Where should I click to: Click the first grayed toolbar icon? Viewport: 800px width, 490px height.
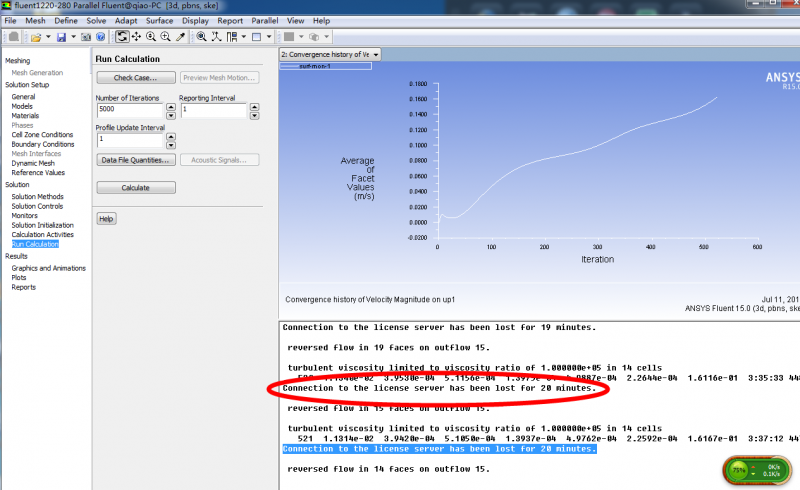[14, 37]
